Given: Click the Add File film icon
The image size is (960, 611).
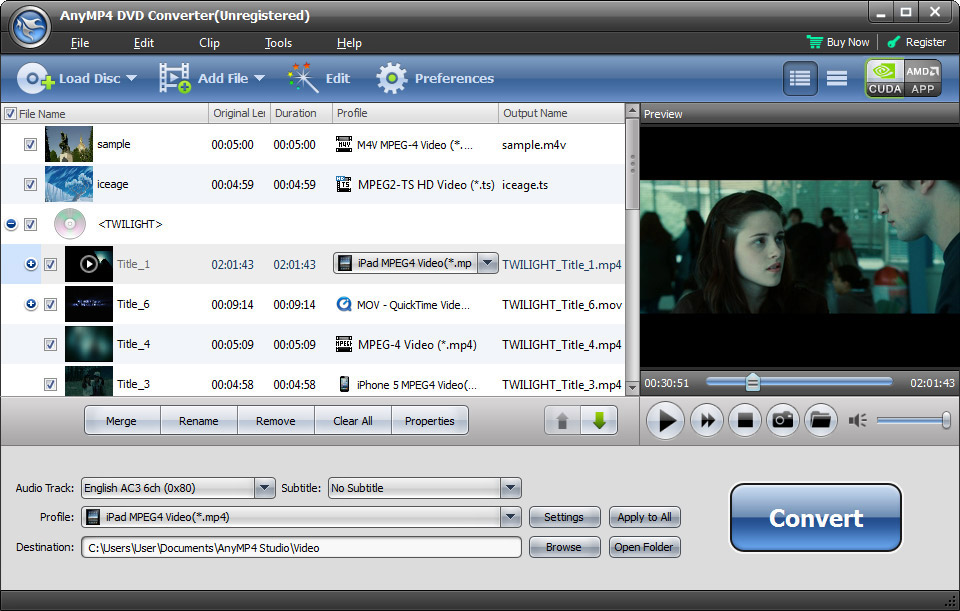Looking at the screenshot, I should (x=175, y=78).
